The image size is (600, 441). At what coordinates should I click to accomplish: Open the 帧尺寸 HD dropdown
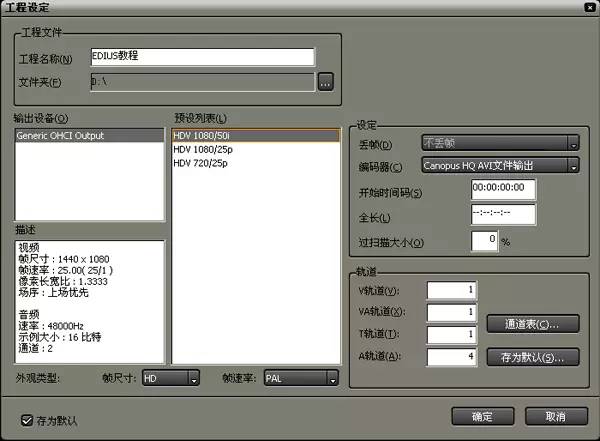click(169, 379)
